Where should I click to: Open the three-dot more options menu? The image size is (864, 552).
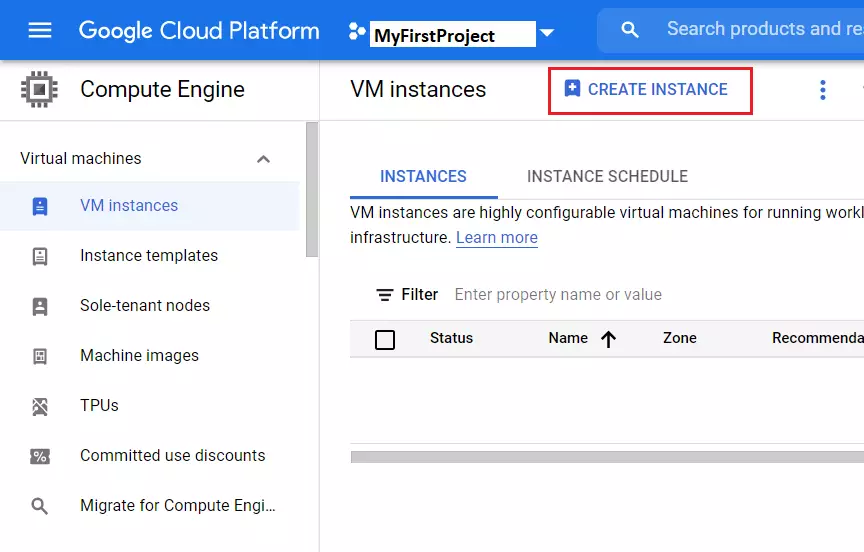click(823, 90)
